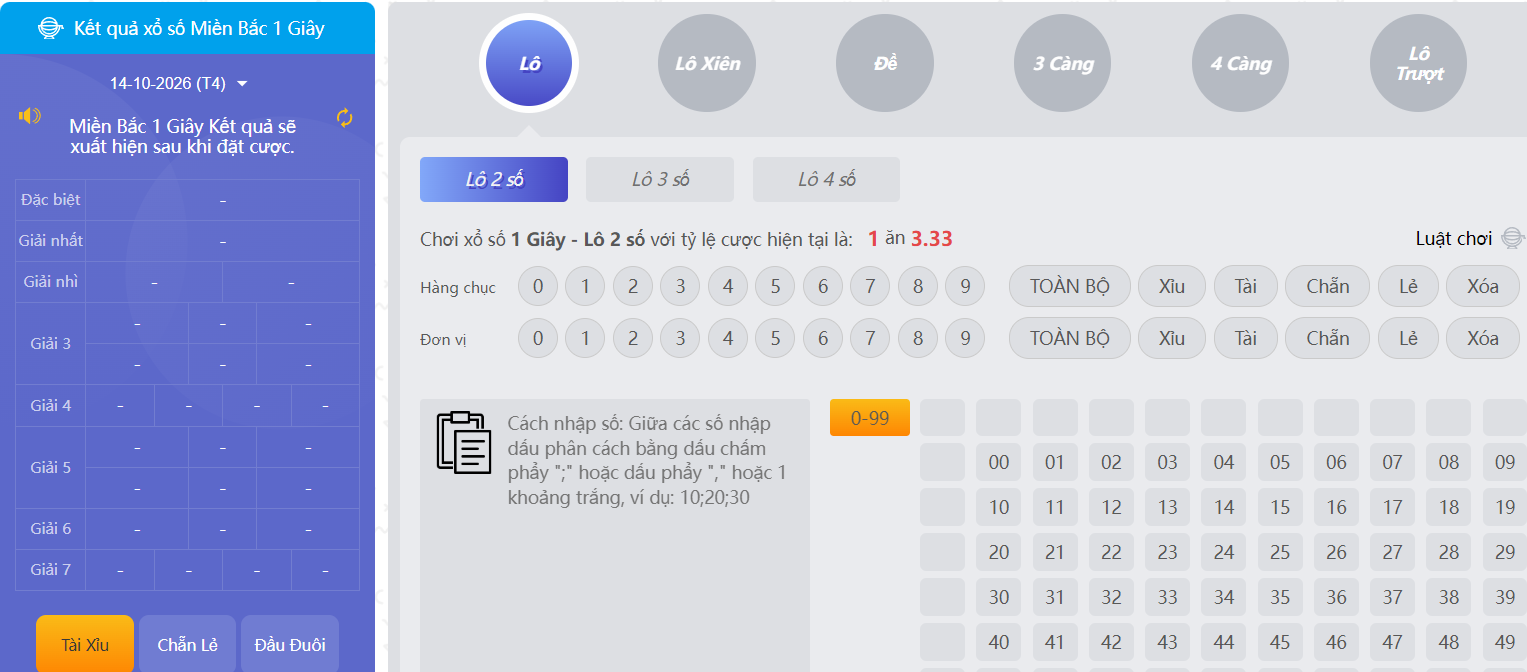Select the Lô Xiên game type
Viewport: 1527px width, 672px height.
[x=707, y=63]
